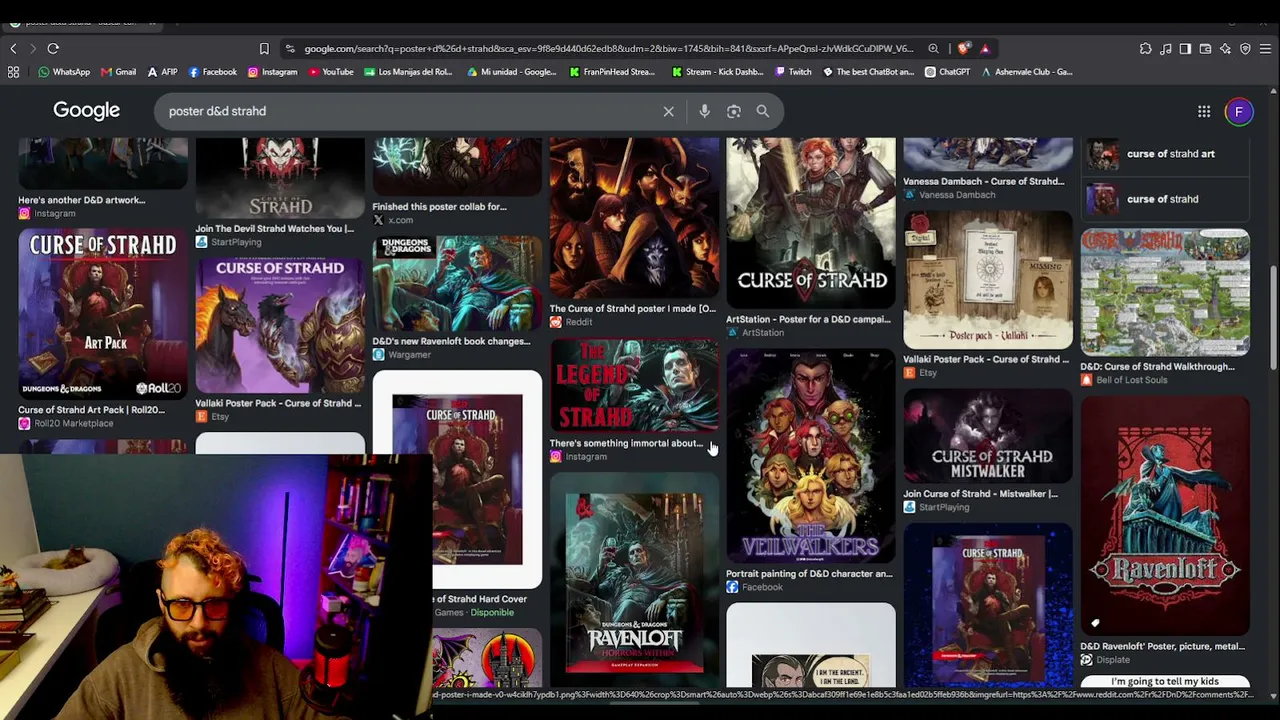Open the Gmail bookmark
The width and height of the screenshot is (1280, 720).
[118, 72]
